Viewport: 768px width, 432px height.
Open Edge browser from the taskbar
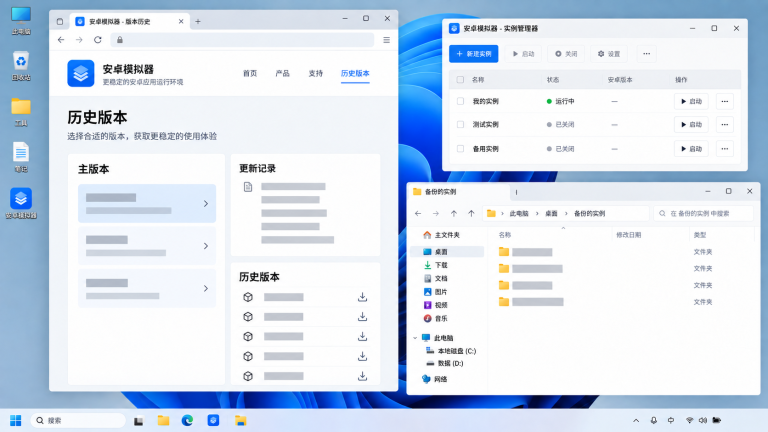coord(187,420)
